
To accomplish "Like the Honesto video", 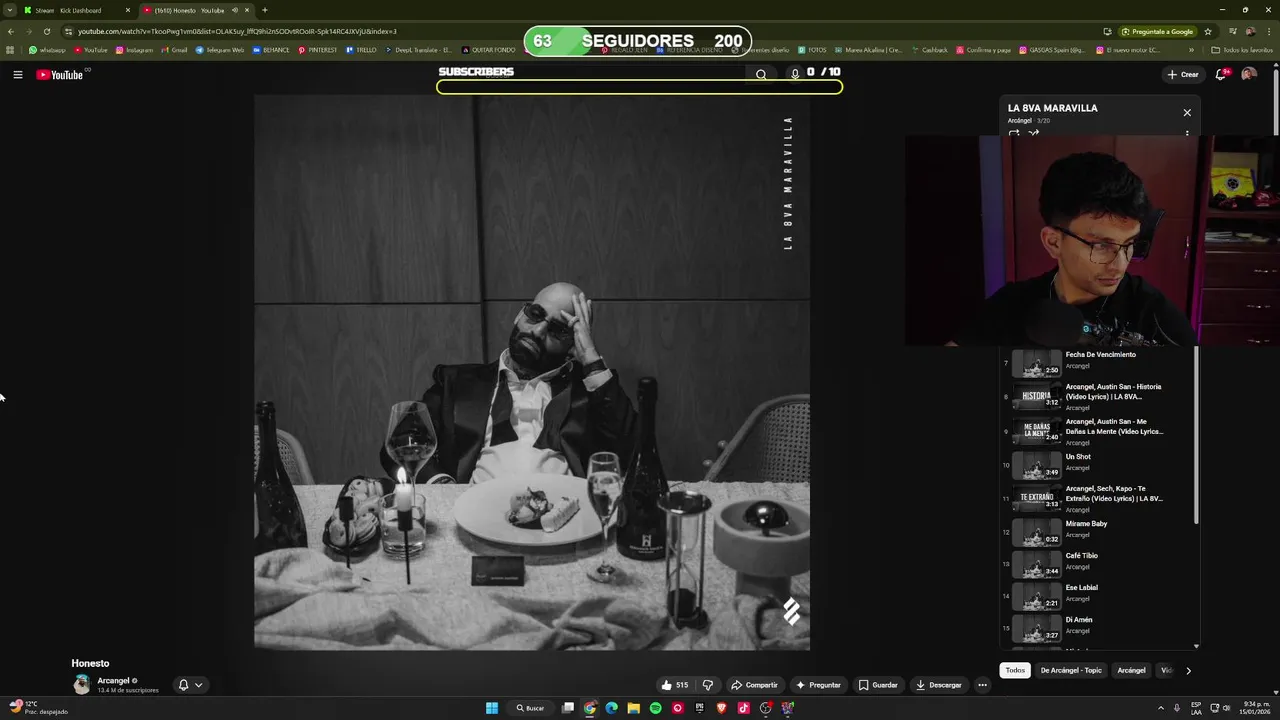I will pyautogui.click(x=675, y=685).
